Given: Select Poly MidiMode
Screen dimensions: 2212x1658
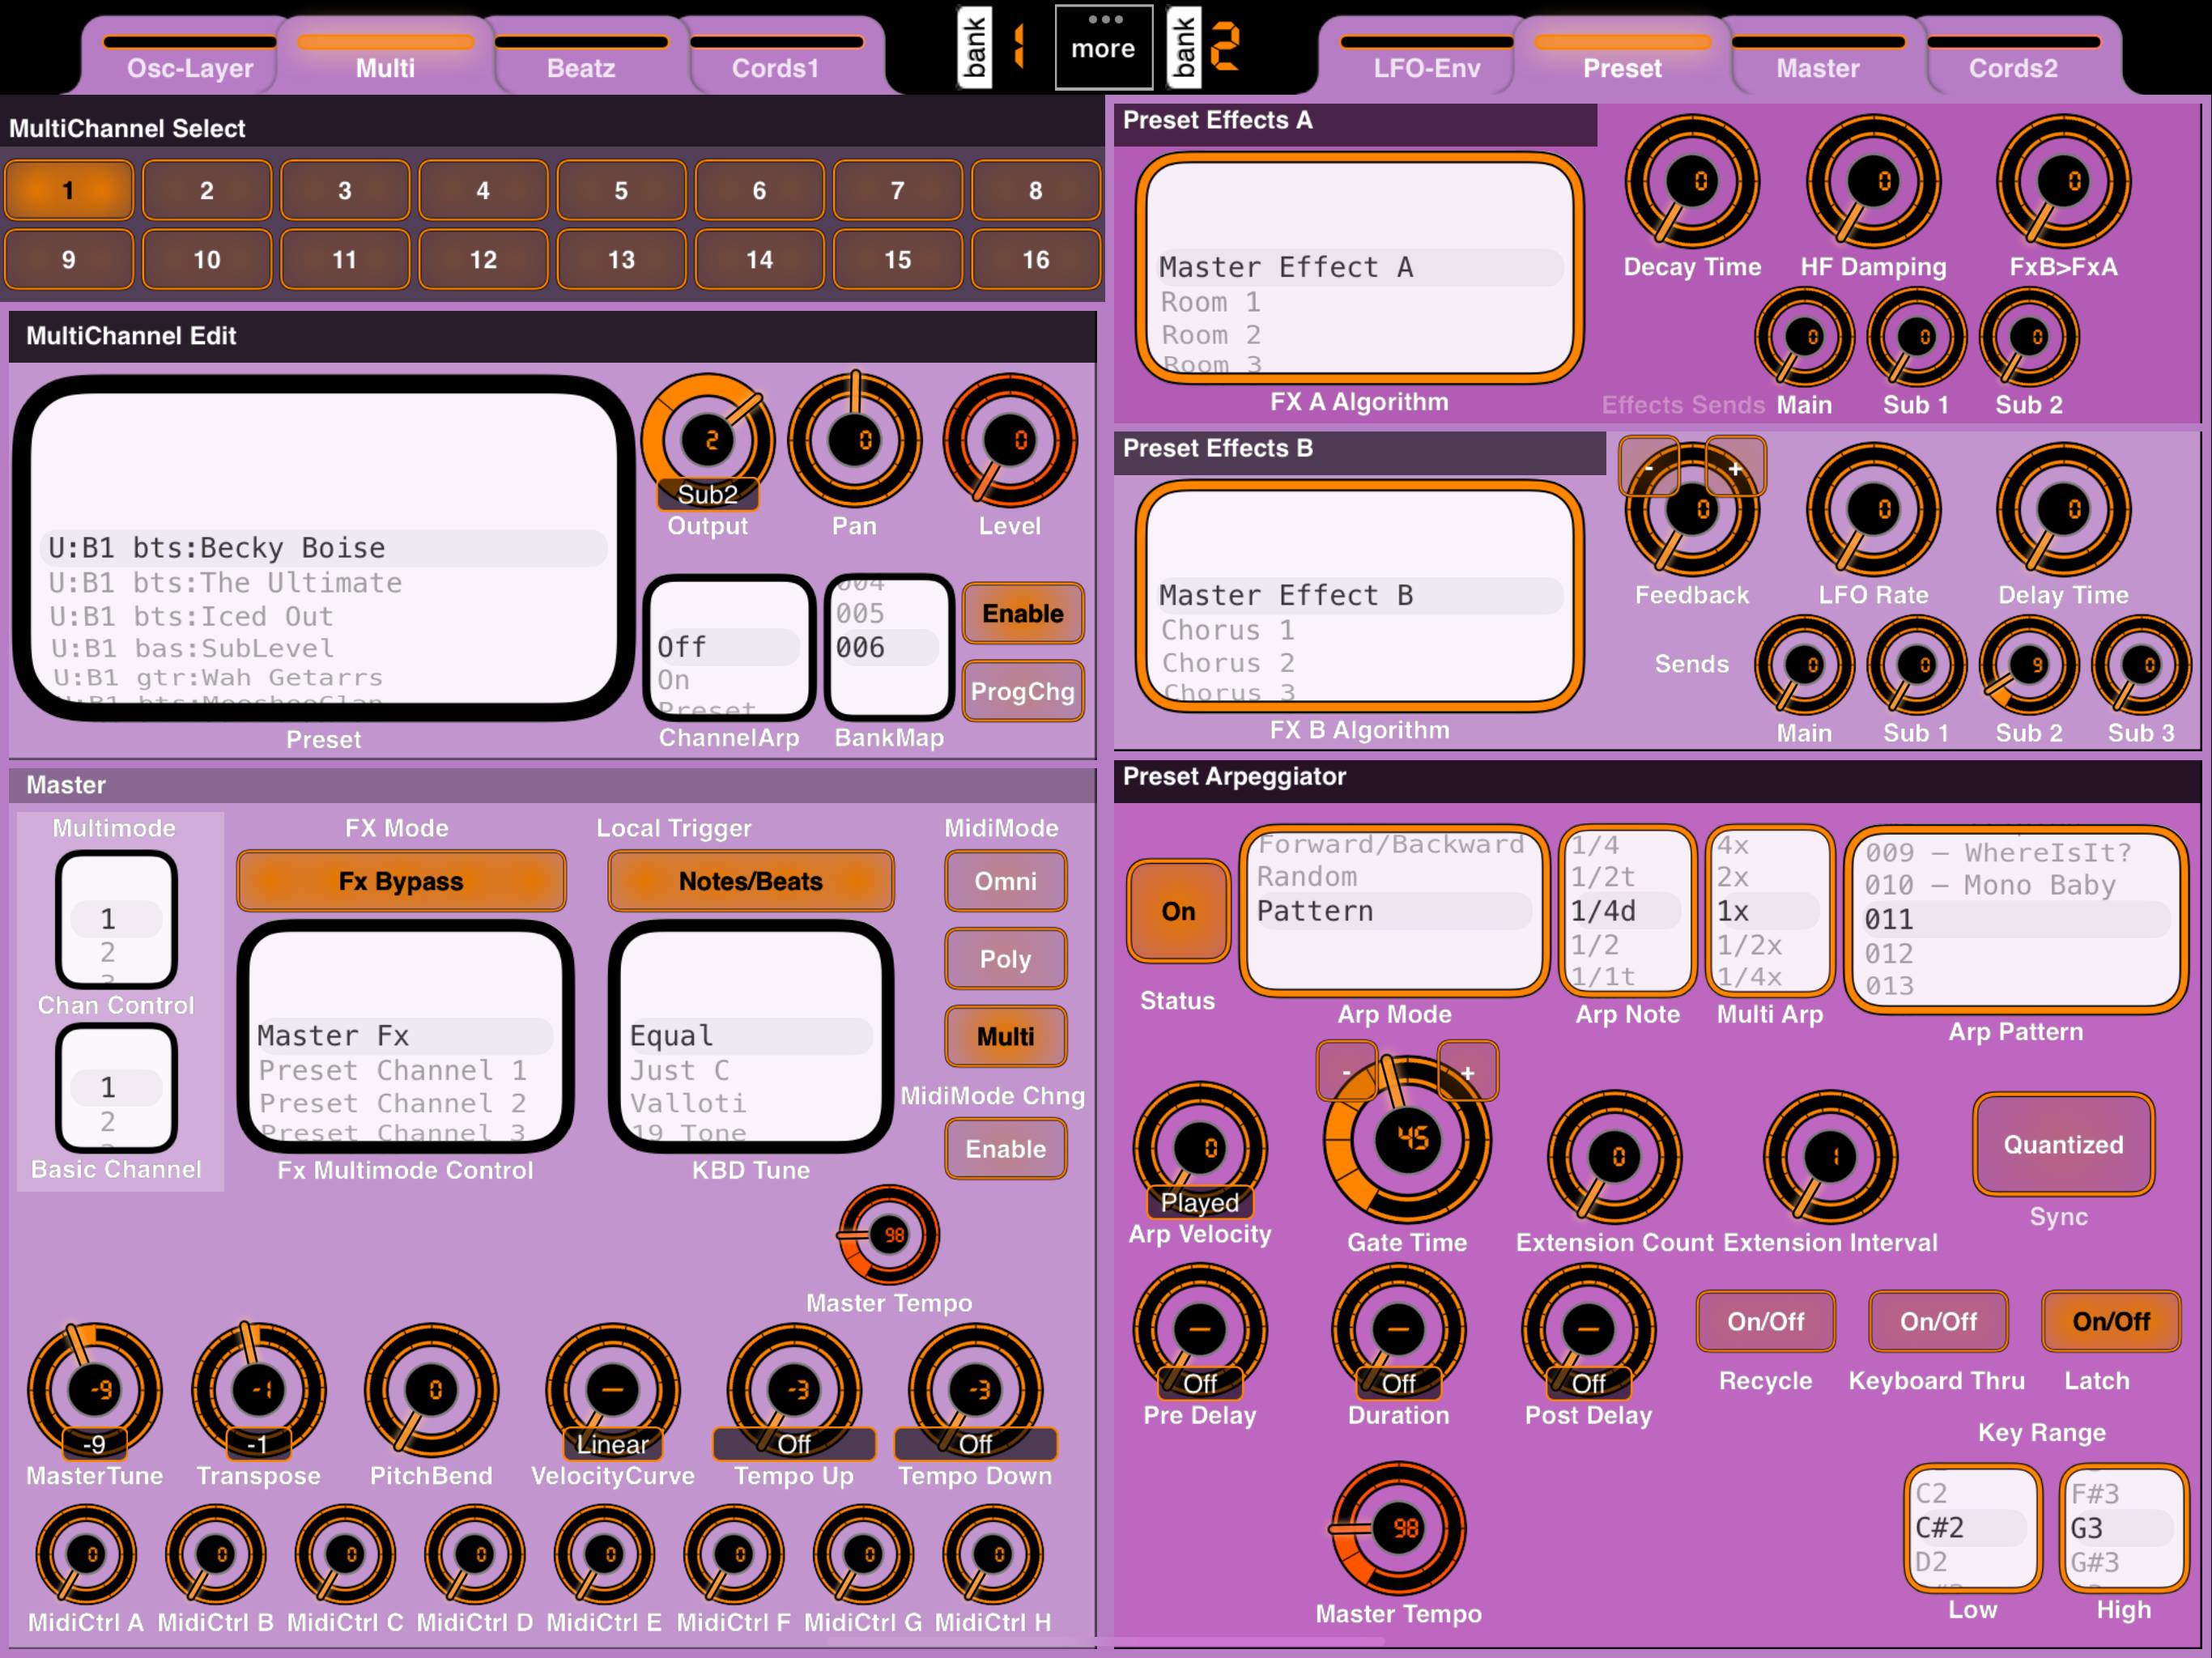Looking at the screenshot, I should click(x=1006, y=959).
